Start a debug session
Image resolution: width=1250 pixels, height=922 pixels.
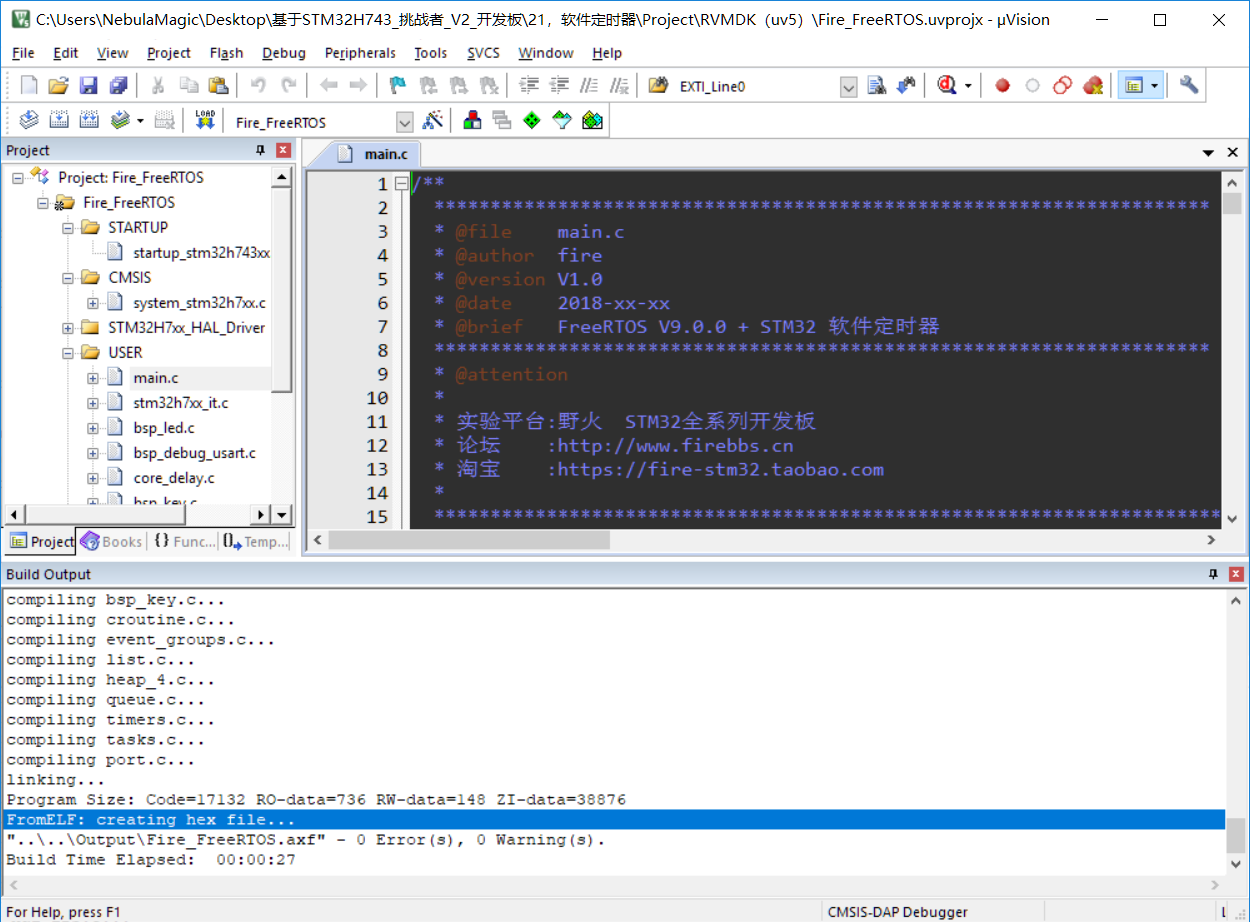(946, 86)
